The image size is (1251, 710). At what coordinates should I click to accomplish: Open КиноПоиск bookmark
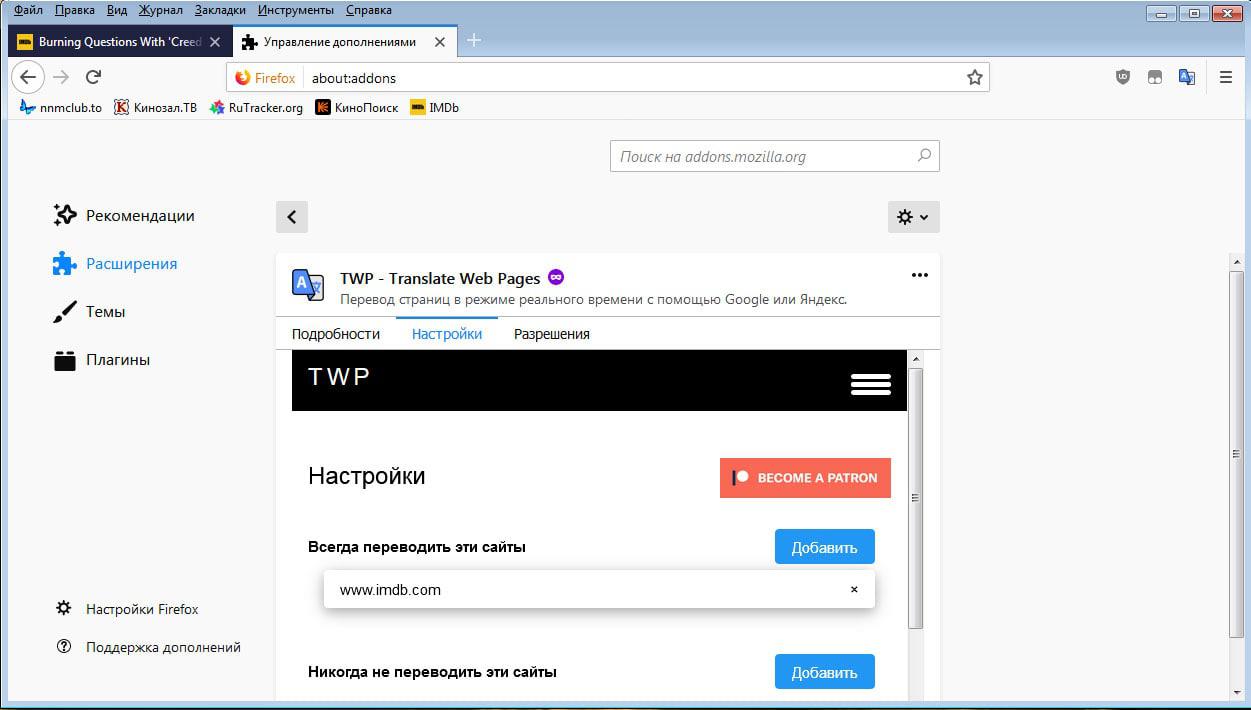[x=356, y=107]
